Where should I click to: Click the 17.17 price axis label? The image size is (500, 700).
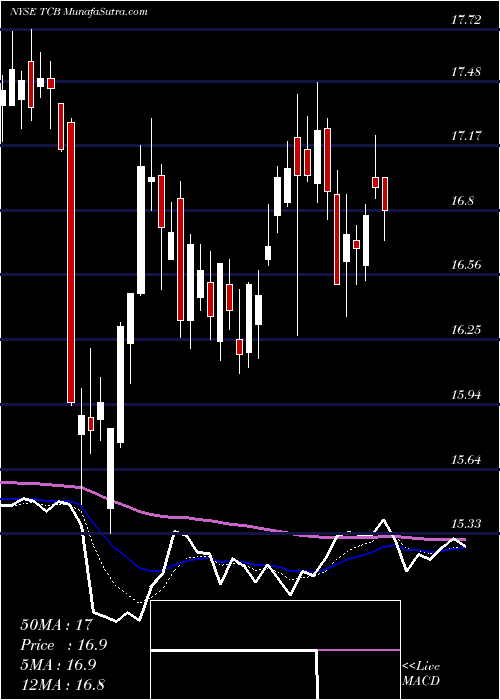click(466, 136)
